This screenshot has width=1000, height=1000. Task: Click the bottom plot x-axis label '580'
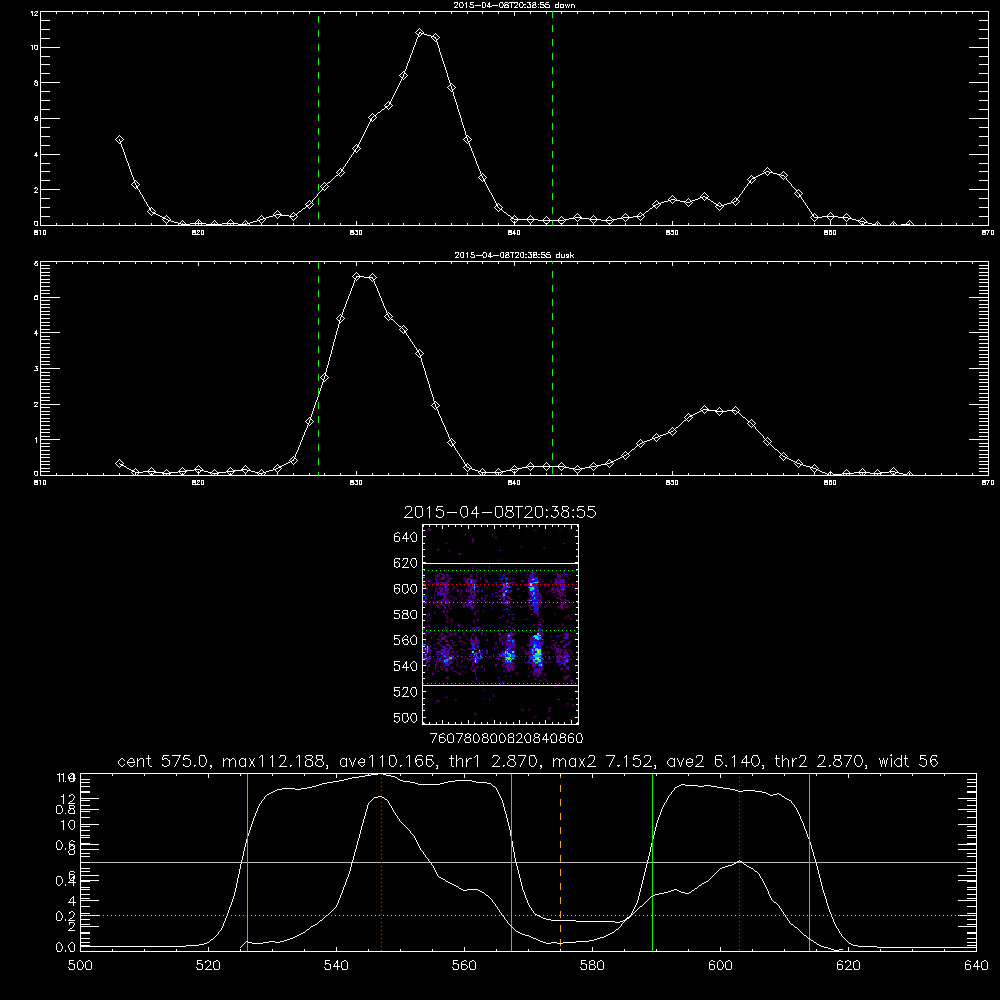tap(592, 966)
